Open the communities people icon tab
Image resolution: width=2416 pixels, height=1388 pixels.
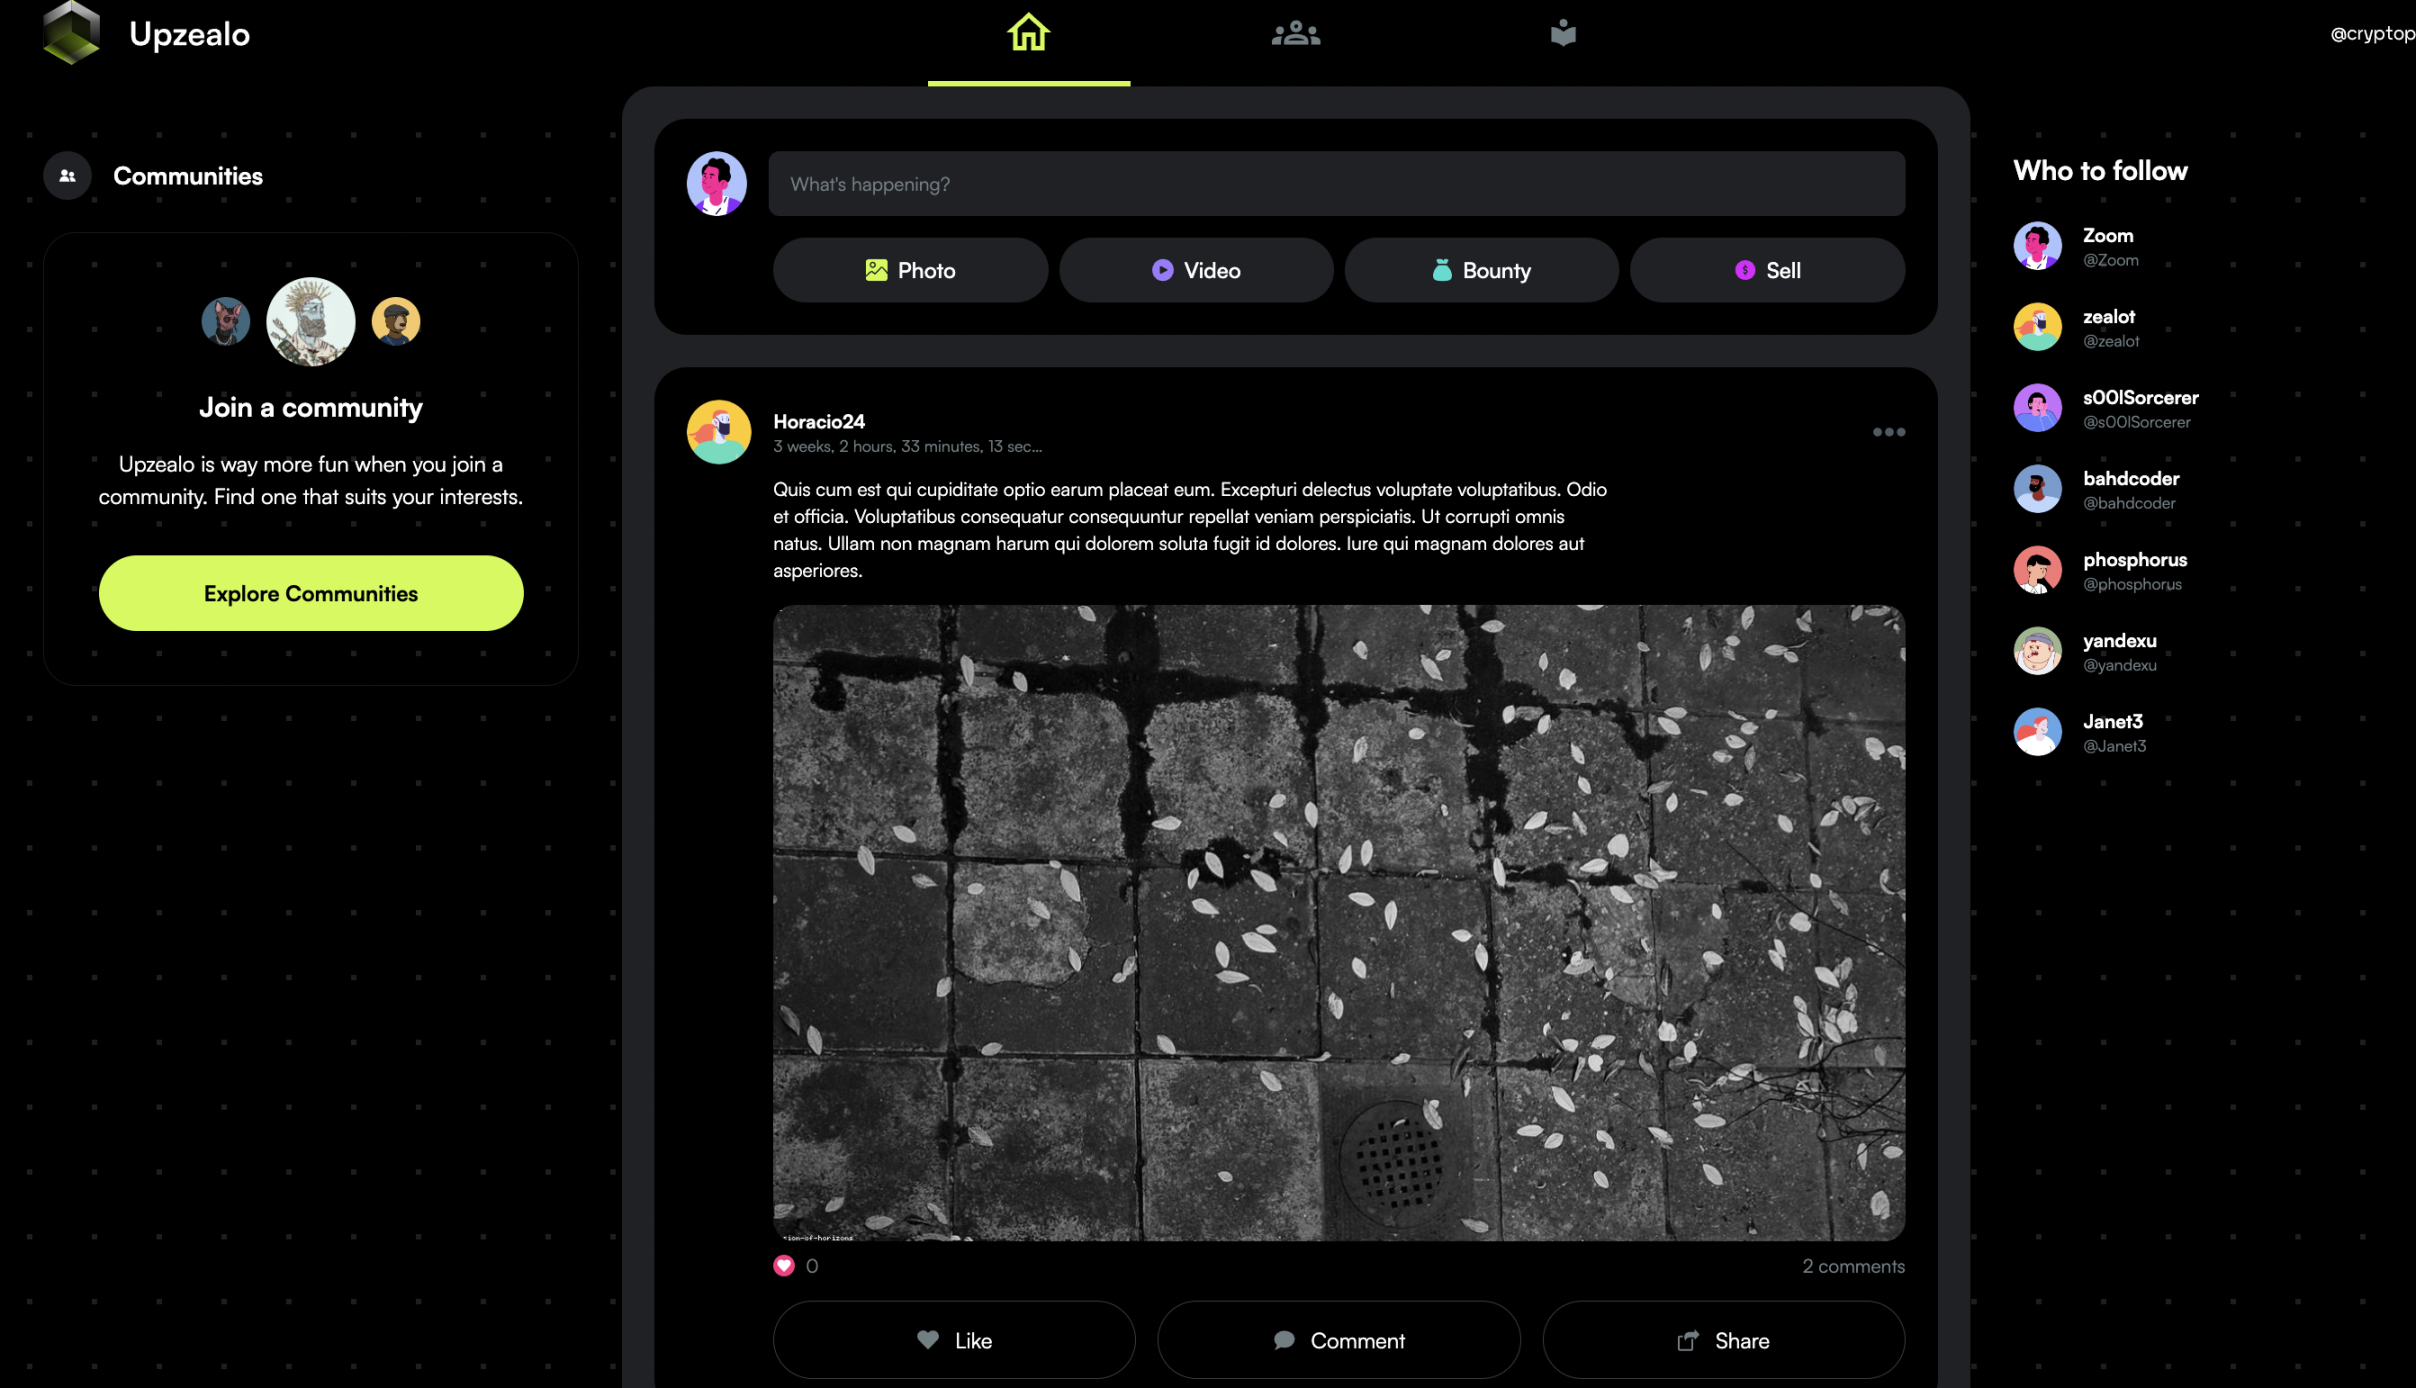coord(1296,34)
